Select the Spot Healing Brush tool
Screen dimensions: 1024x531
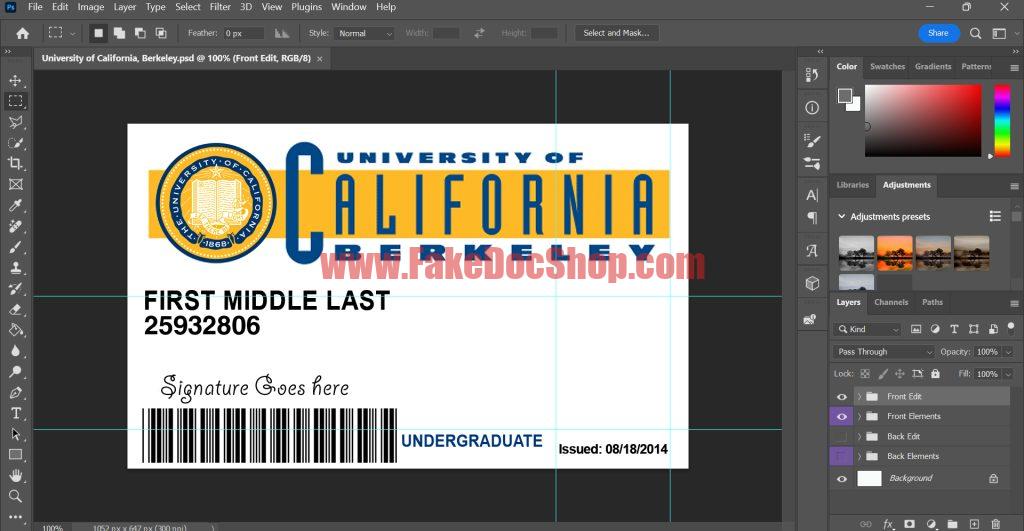tap(15, 226)
